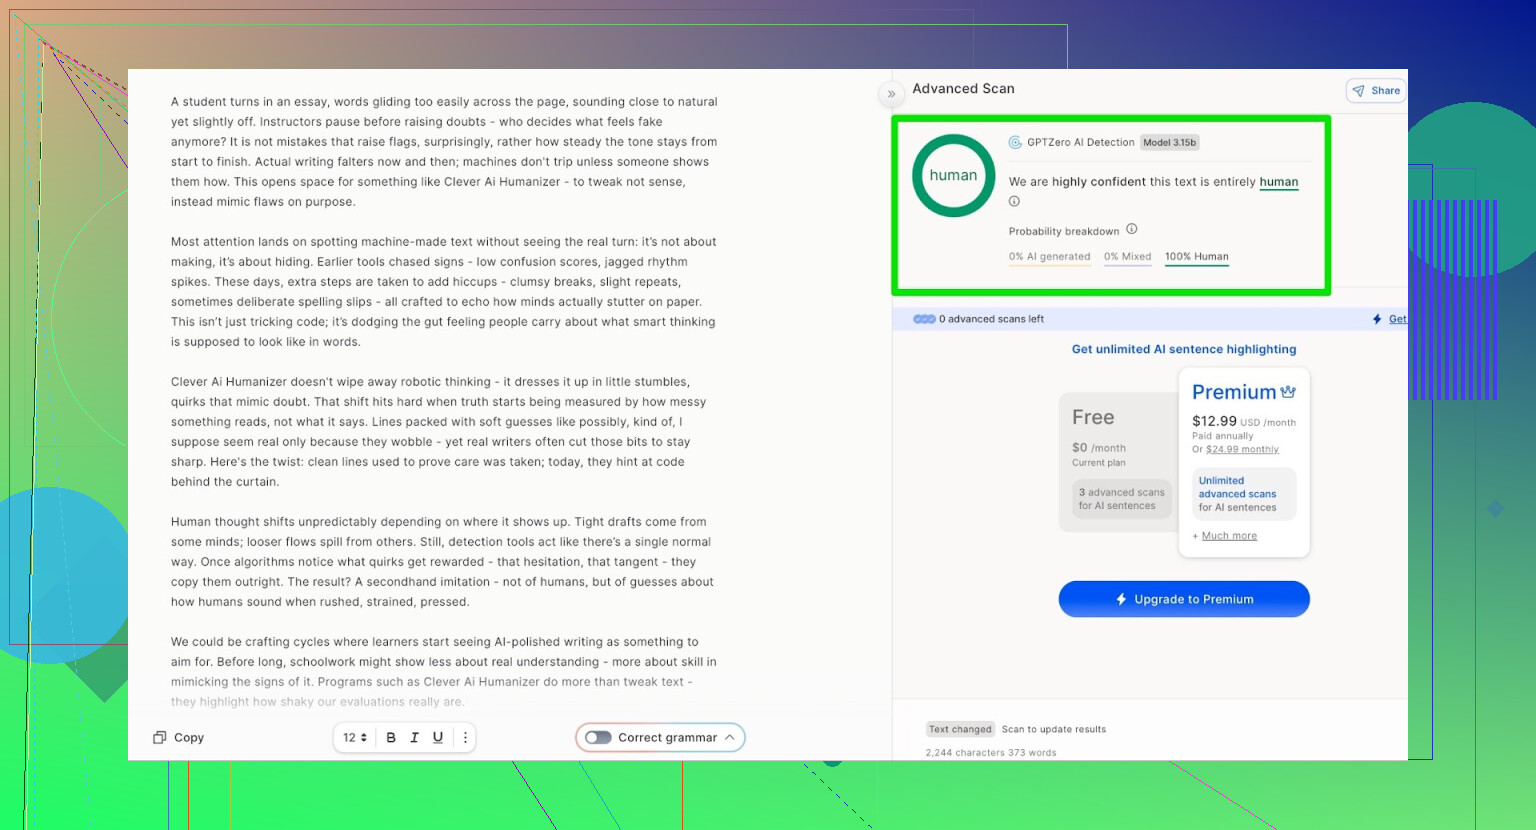
Task: Click the Share button
Action: tap(1376, 91)
